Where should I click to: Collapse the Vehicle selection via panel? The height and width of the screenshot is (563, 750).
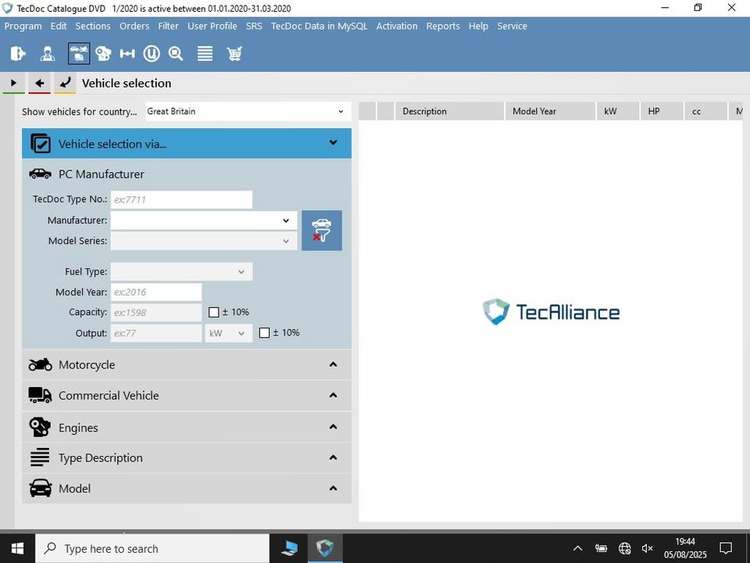[333, 143]
